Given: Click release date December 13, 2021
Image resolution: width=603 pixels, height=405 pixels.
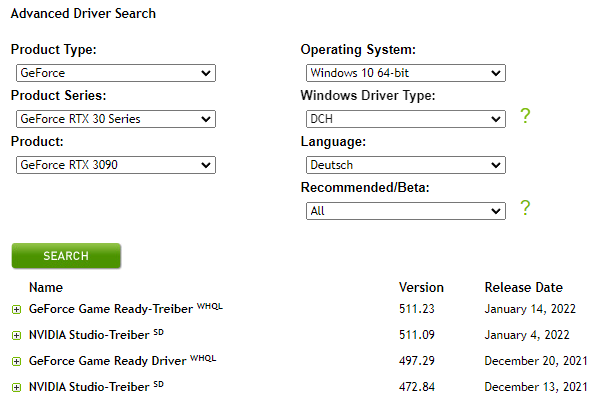Looking at the screenshot, I should click(x=536, y=387).
